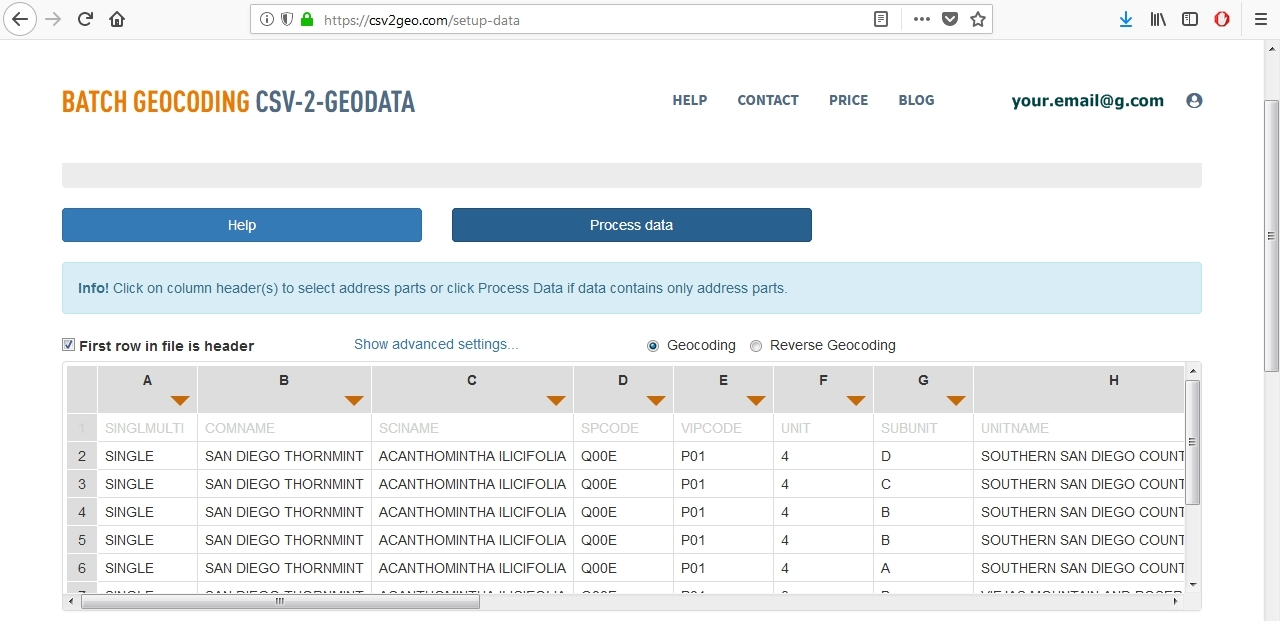
Task: Click the VIPCODE header cell
Action: (x=723, y=428)
